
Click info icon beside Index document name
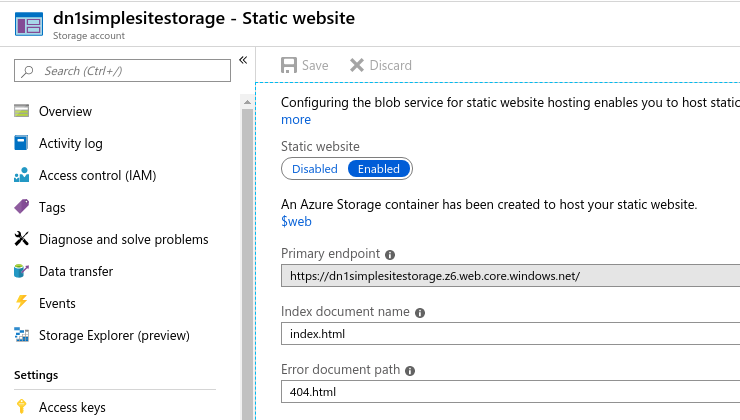[x=420, y=312]
